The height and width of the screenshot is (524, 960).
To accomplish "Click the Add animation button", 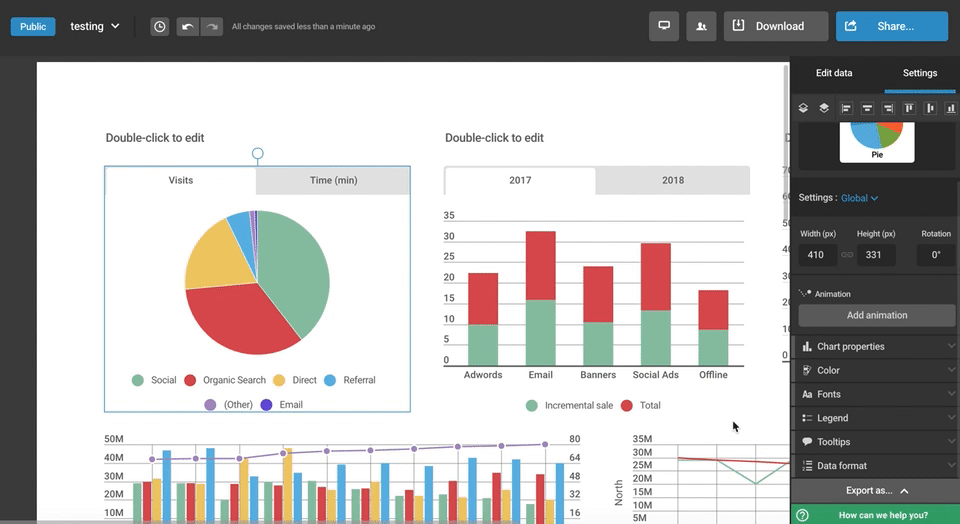I will pyautogui.click(x=877, y=315).
